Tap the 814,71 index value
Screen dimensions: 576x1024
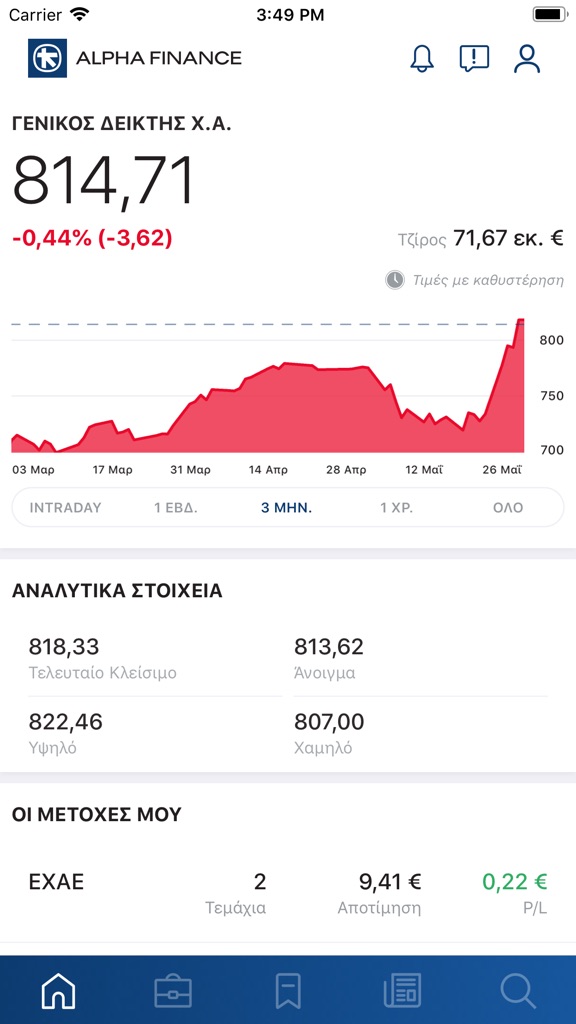[x=100, y=178]
